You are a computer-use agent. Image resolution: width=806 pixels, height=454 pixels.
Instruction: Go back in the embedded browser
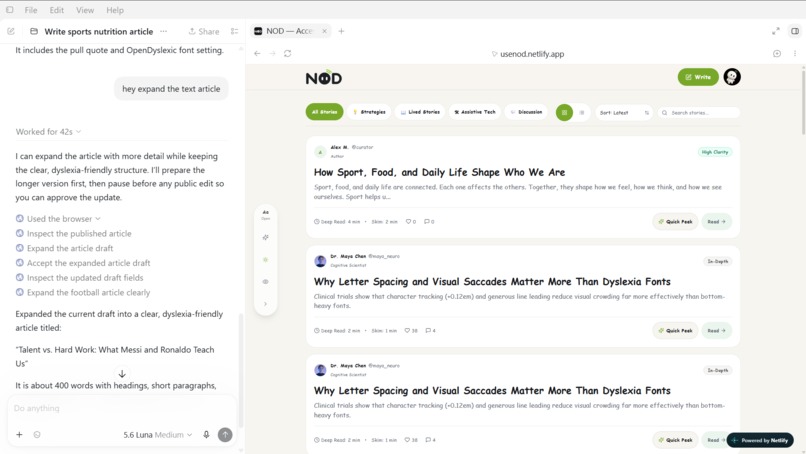(257, 53)
